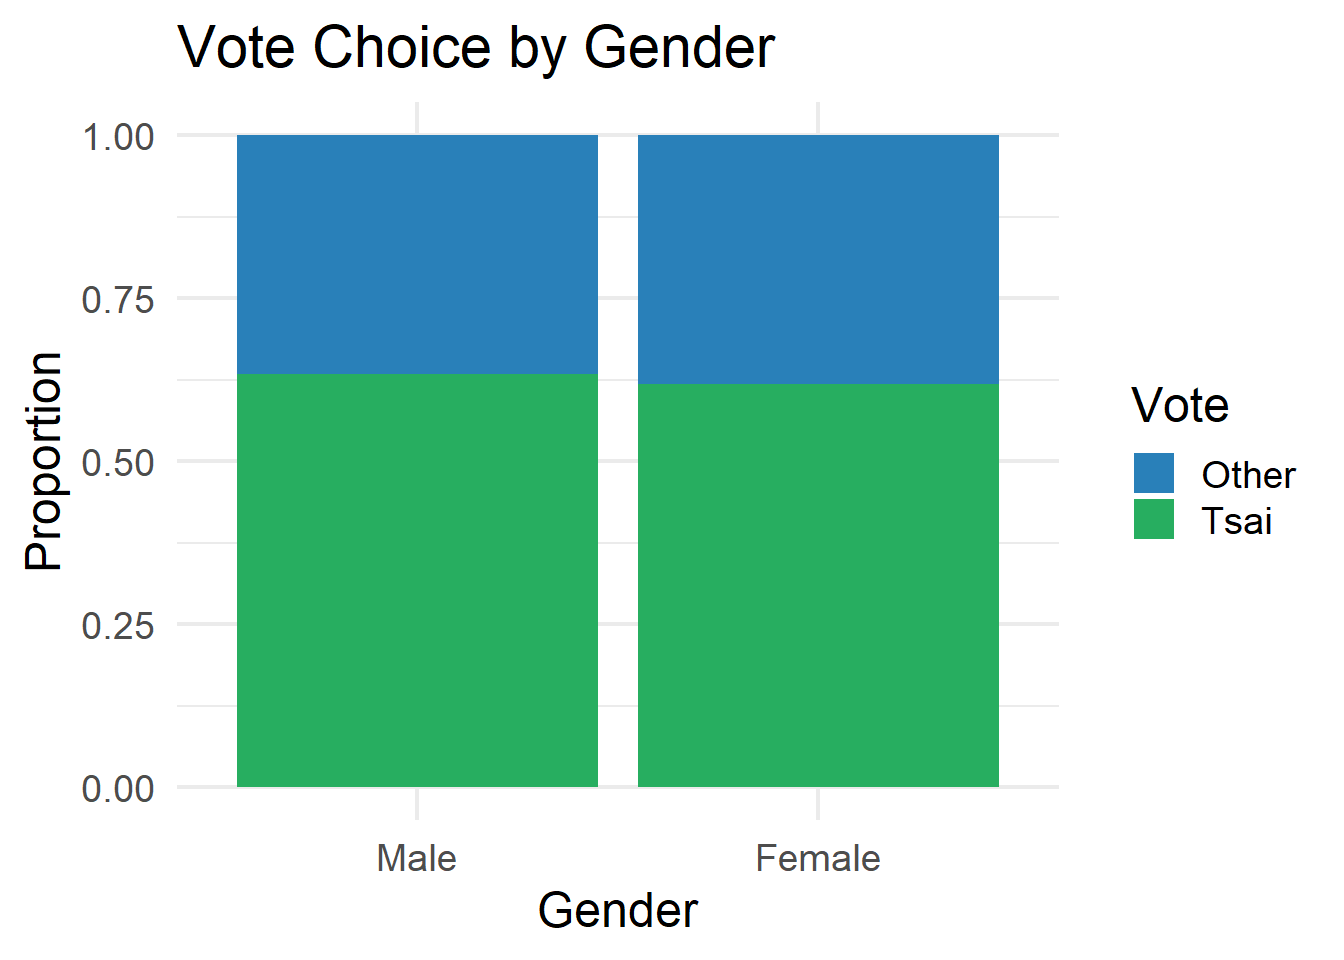1344x960 pixels.
Task: Select the Tsai legend text label
Action: 1237,521
